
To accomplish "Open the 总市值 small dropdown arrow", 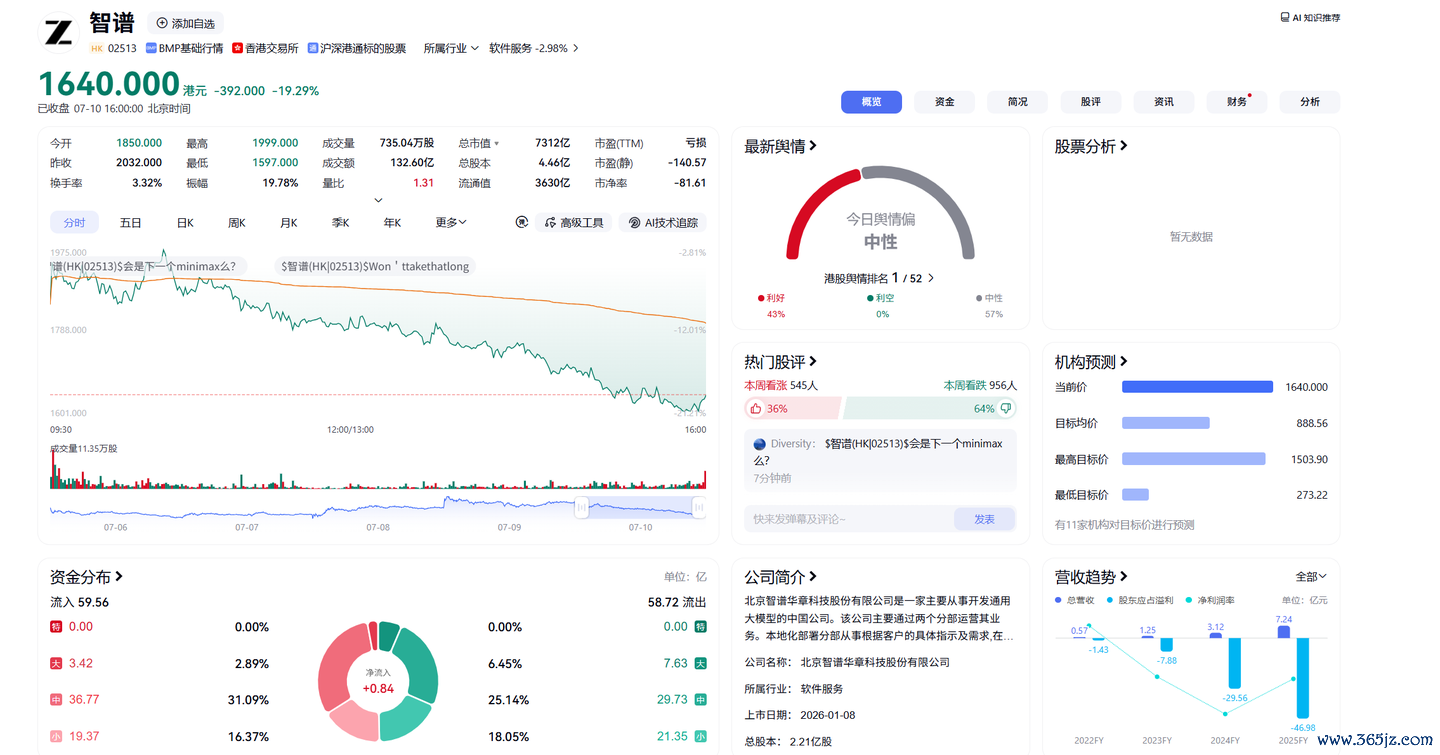I will click(497, 144).
